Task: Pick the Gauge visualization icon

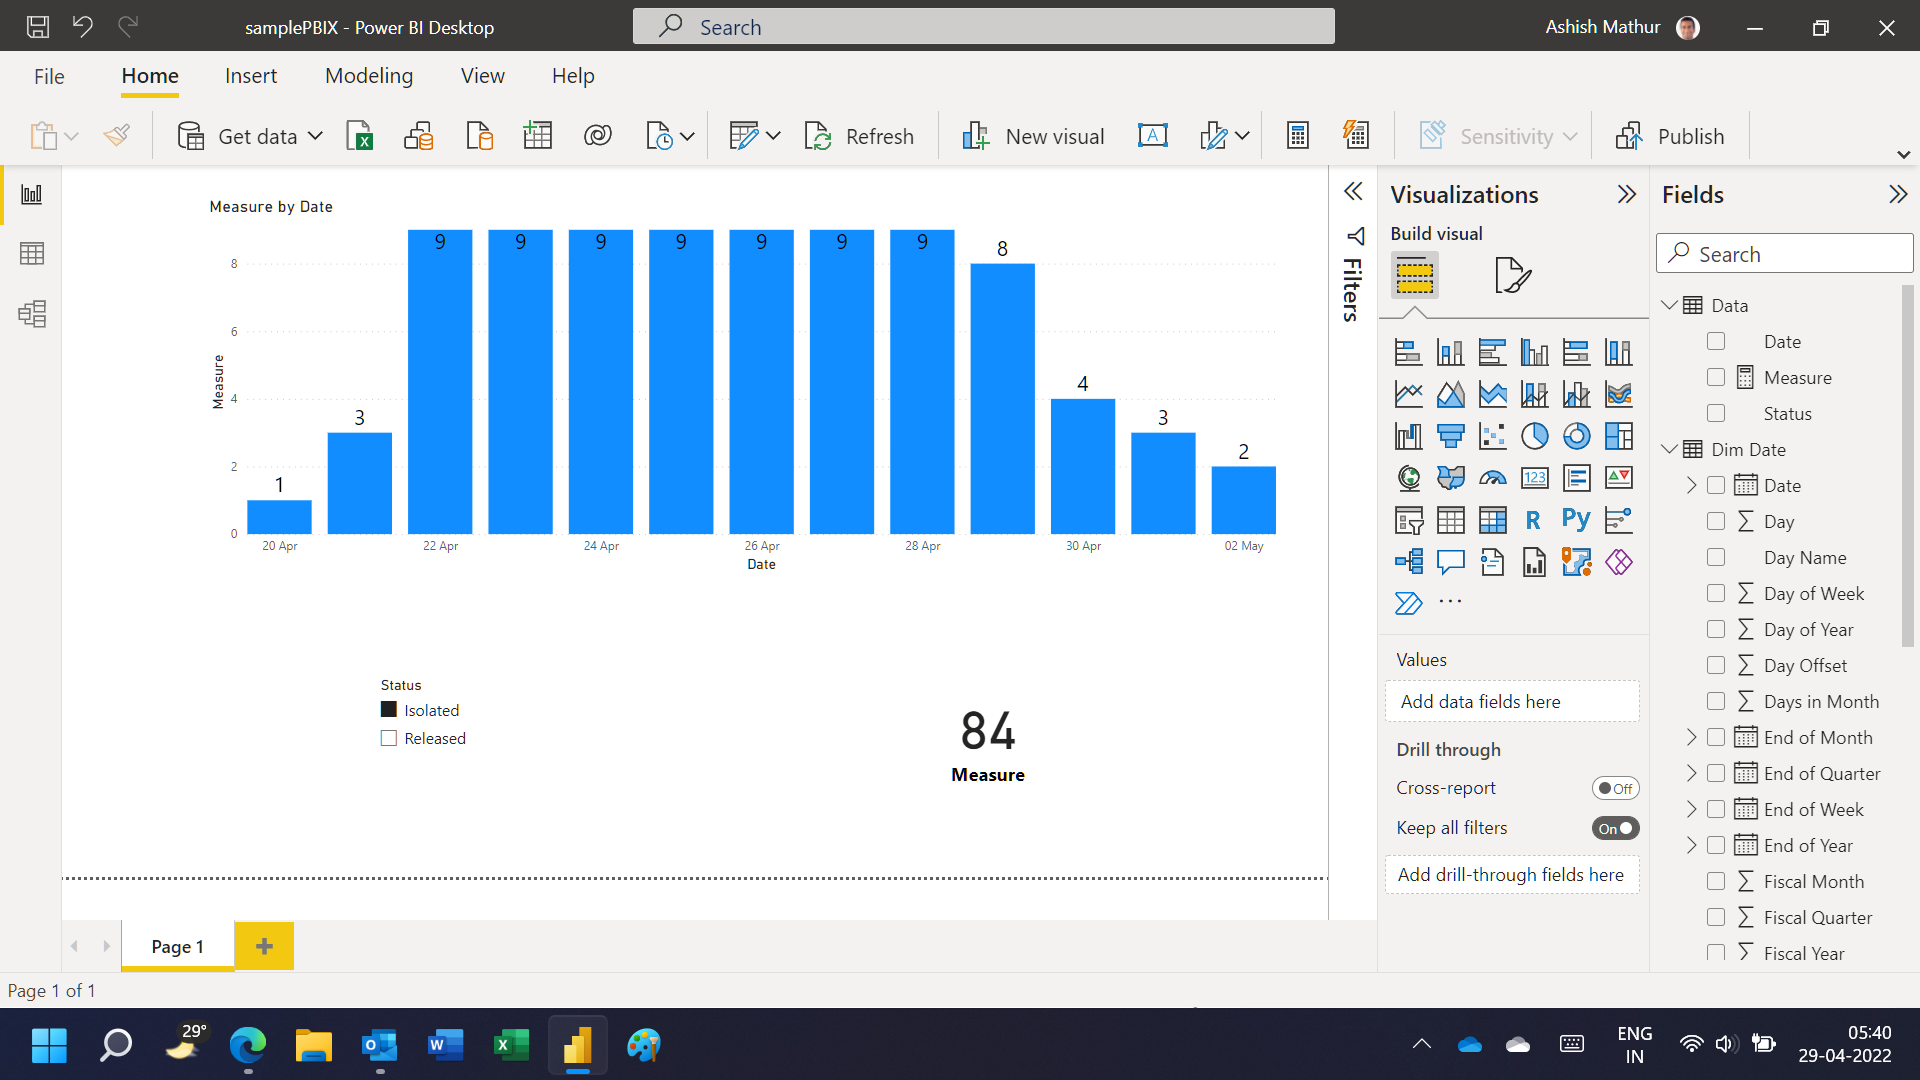Action: pos(1492,478)
